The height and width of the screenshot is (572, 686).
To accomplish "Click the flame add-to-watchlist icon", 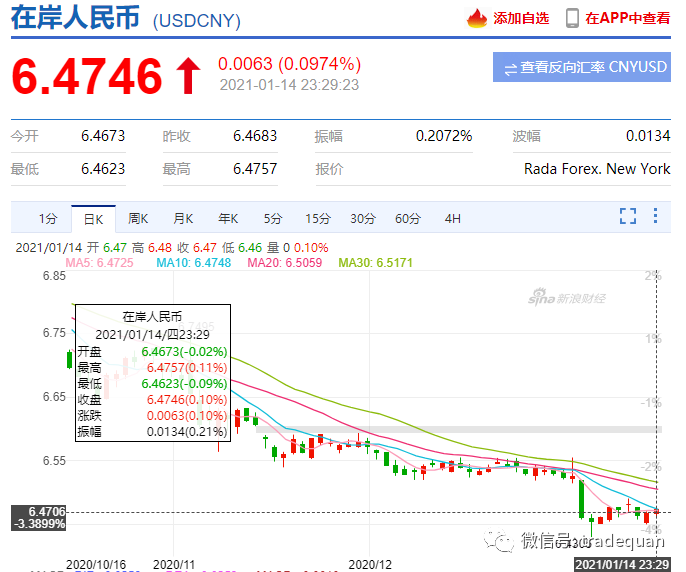I will tap(476, 18).
